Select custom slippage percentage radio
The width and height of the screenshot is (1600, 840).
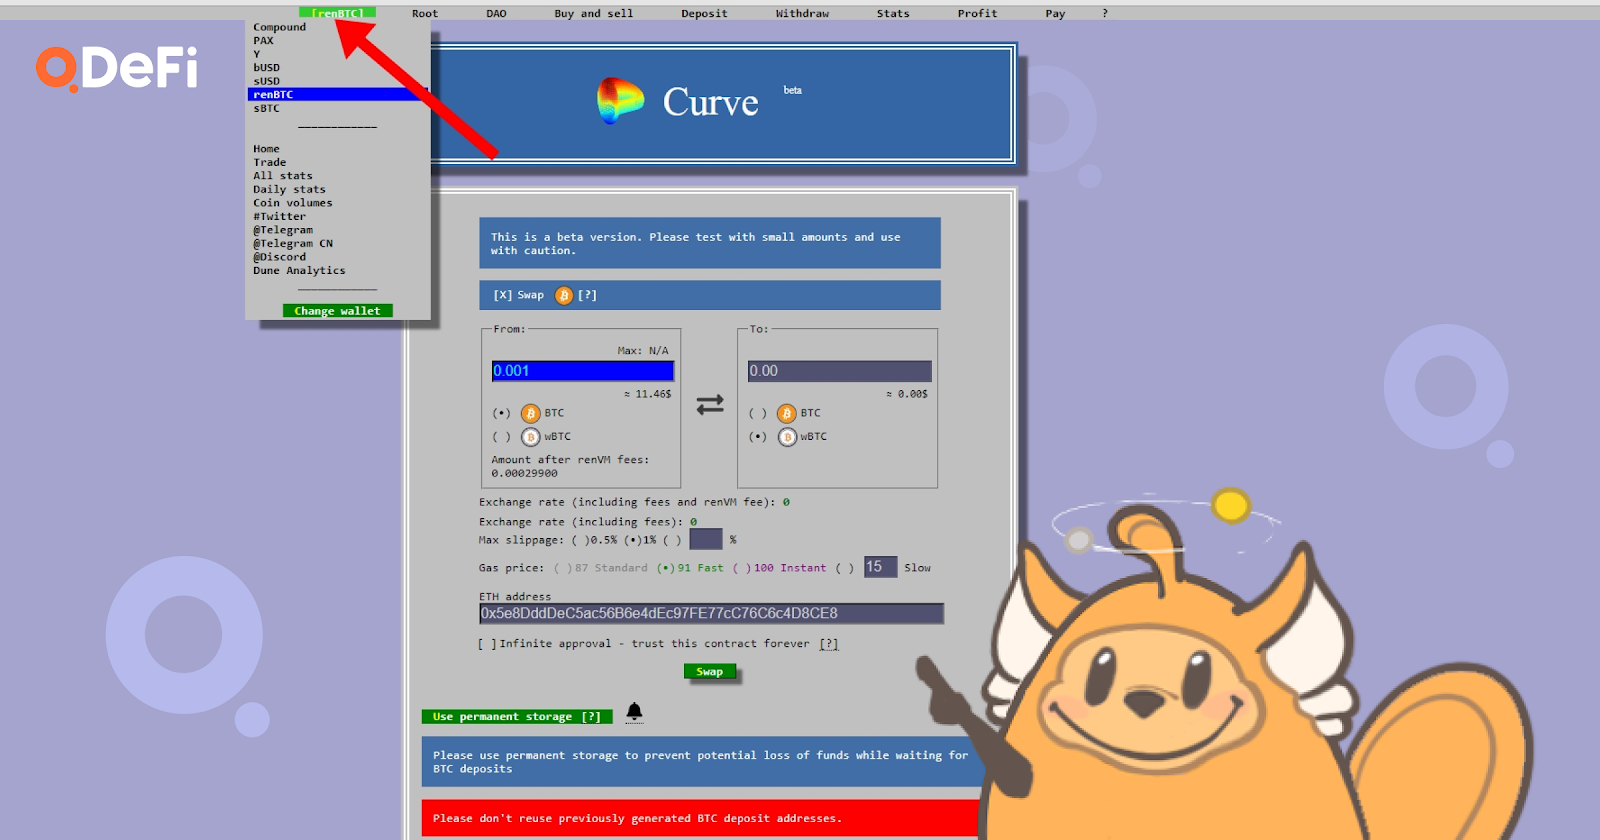pos(672,540)
